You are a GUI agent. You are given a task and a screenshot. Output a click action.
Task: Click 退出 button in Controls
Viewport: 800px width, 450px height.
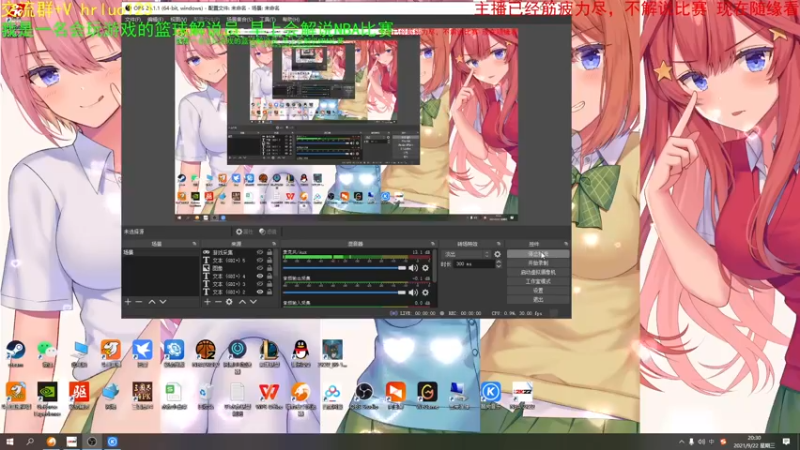point(538,299)
